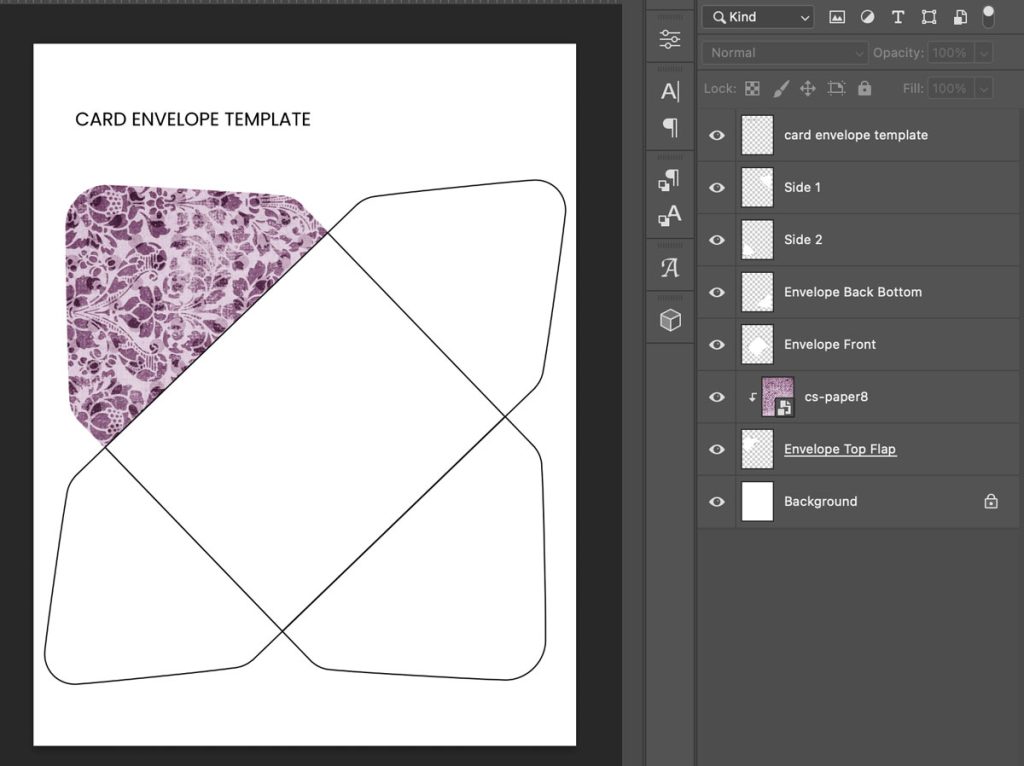1024x766 pixels.
Task: Click the Side 1 layer thumbnail
Action: 758,187
